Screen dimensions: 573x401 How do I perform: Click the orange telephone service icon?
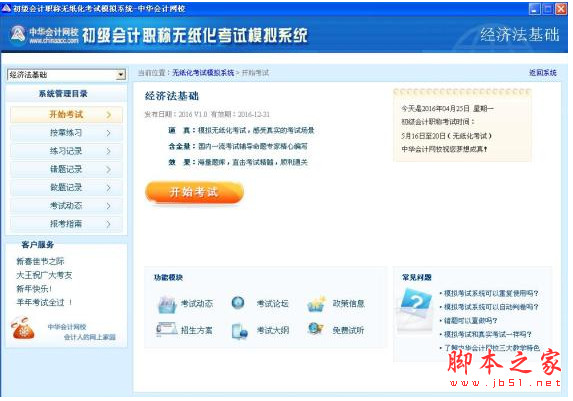23,328
